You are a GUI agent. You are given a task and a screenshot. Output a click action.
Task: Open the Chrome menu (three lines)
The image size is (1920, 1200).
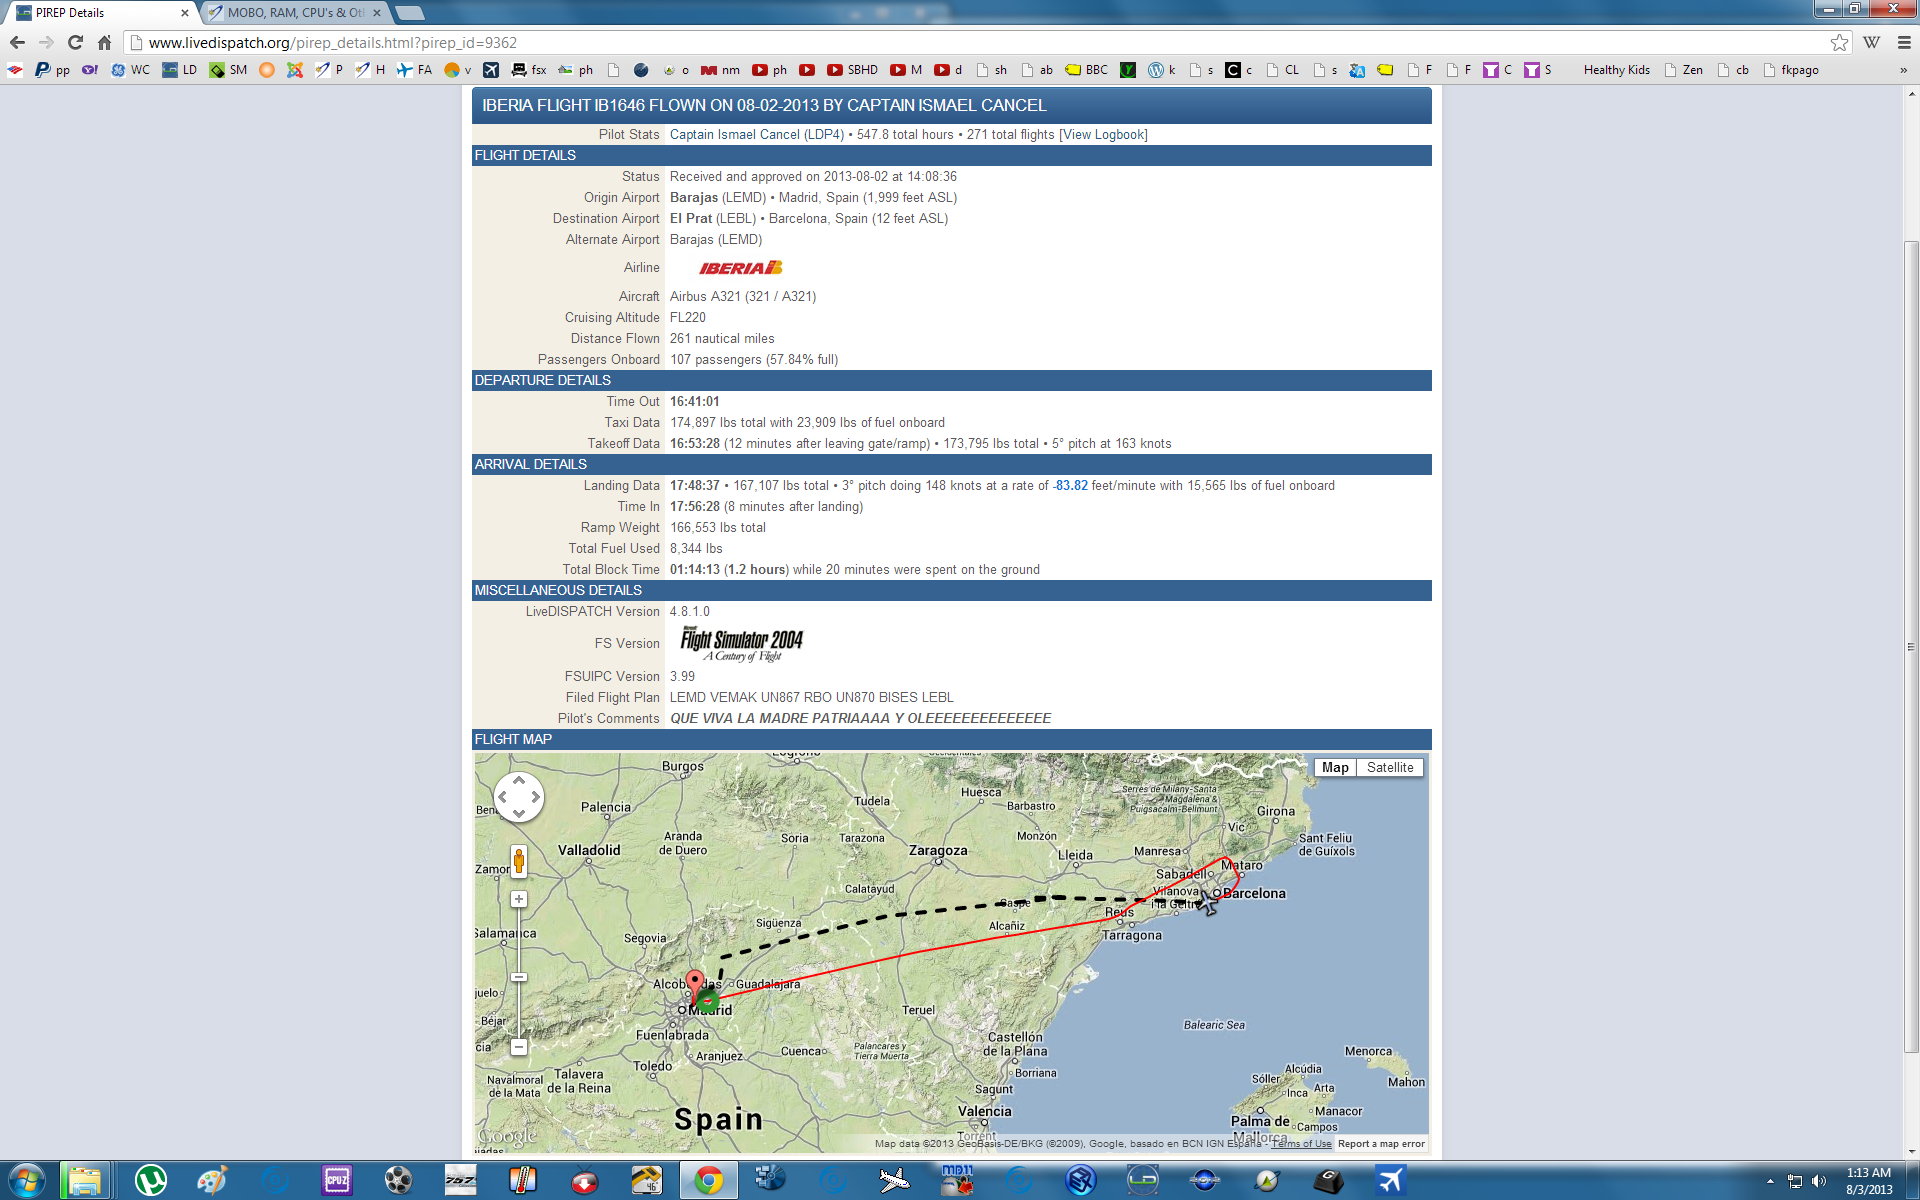pyautogui.click(x=1904, y=42)
